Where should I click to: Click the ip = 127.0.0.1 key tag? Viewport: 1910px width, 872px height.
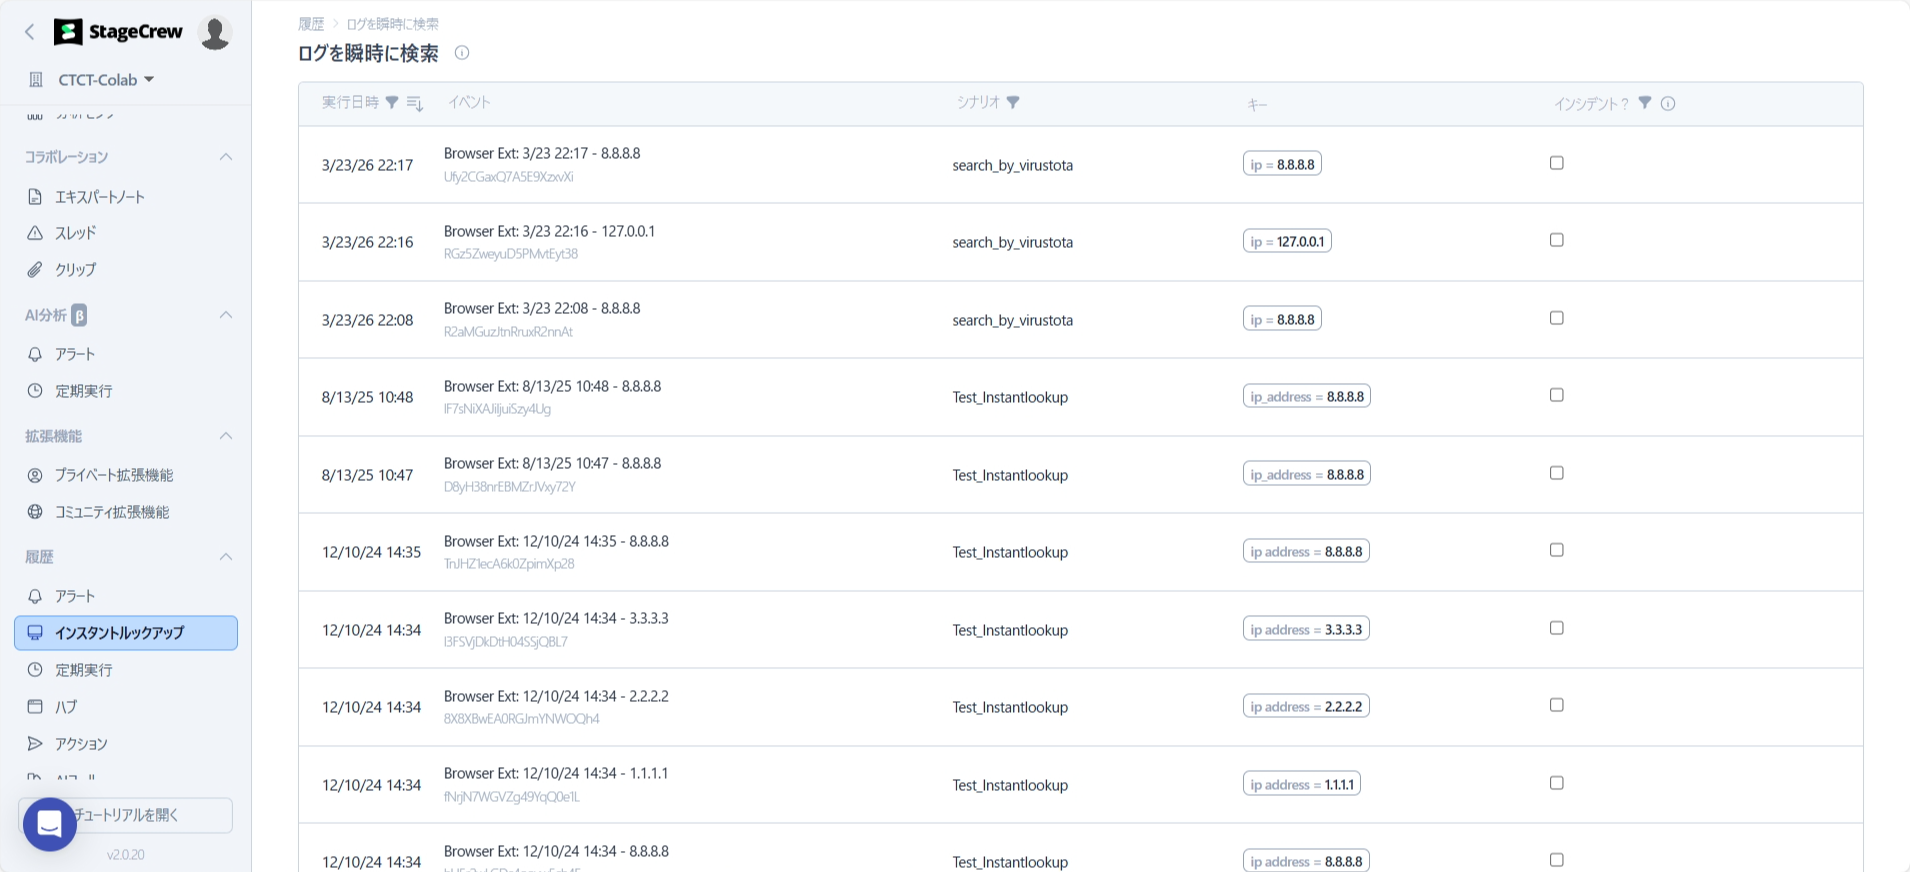[1287, 242]
